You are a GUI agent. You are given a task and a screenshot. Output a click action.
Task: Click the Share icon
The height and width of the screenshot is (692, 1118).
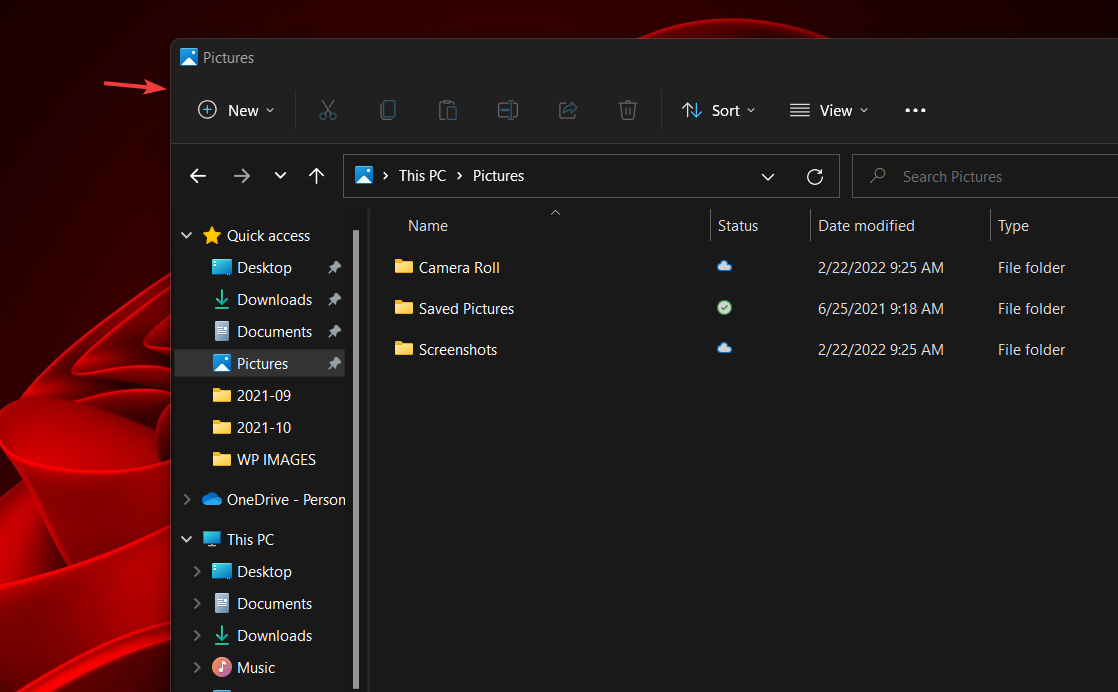(x=568, y=110)
